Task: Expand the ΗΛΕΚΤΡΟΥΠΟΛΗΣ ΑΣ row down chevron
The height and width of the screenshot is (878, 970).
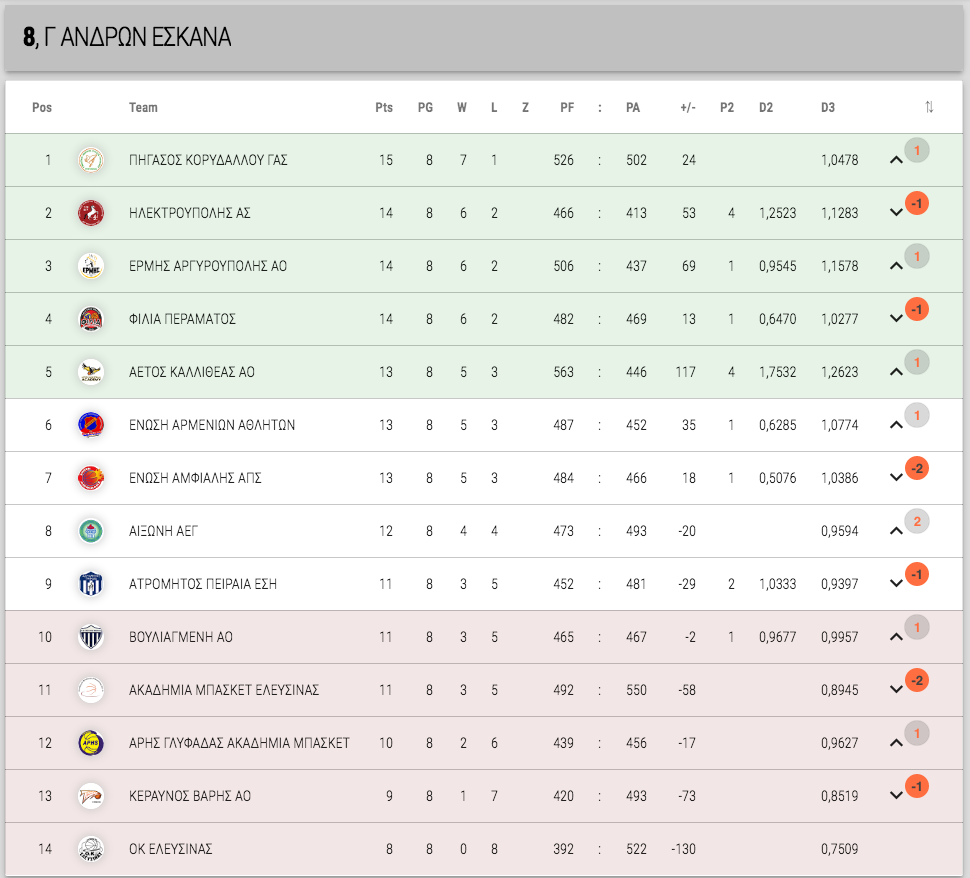Action: click(896, 213)
